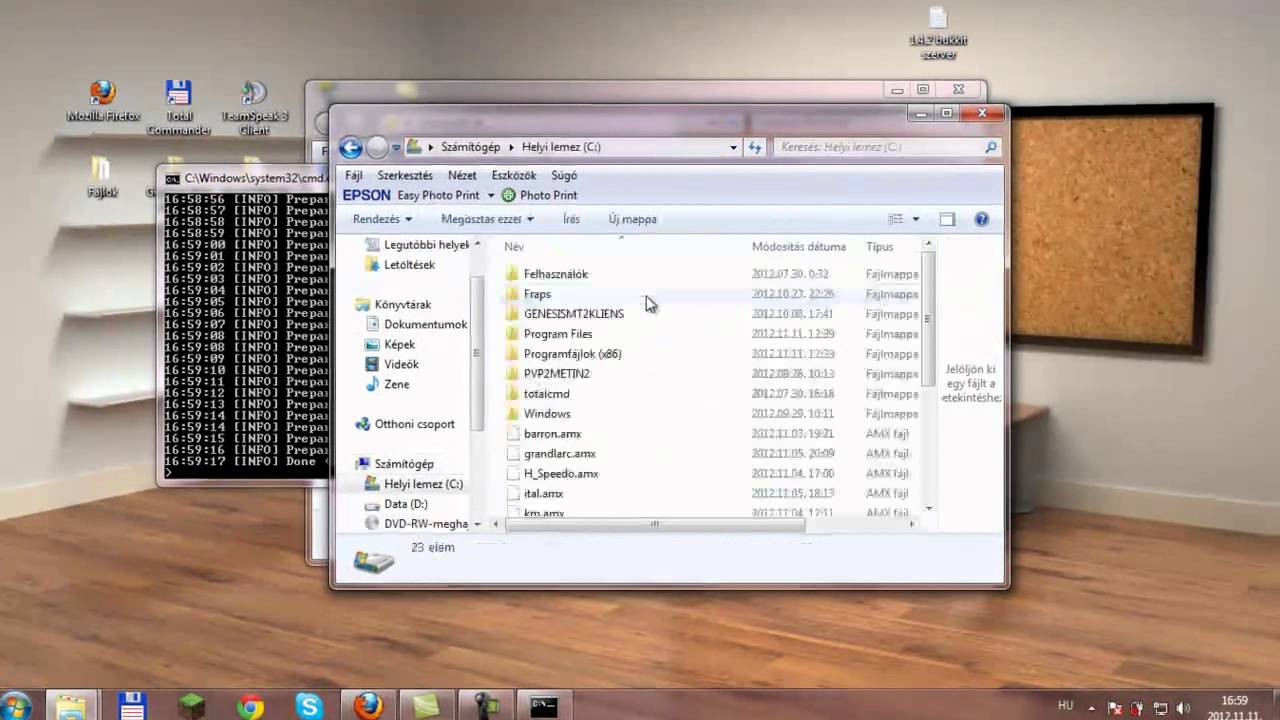Open Google Chrome from taskbar
The width and height of the screenshot is (1280, 720).
[250, 706]
